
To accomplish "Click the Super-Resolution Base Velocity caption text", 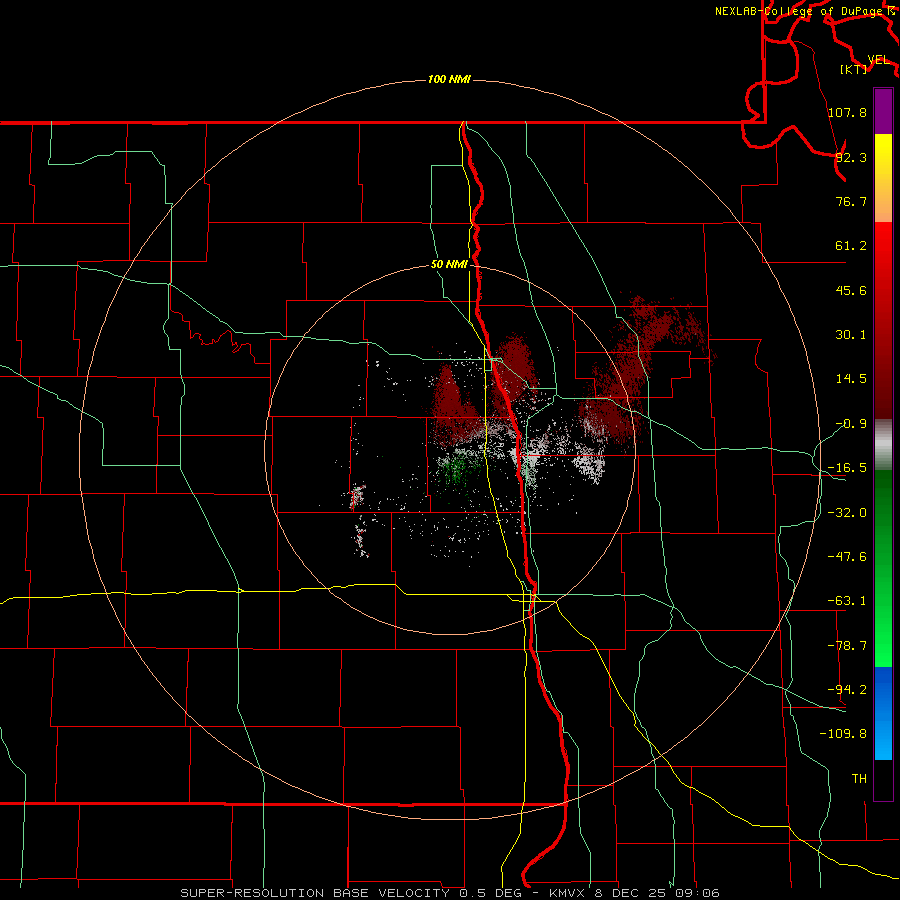I will pyautogui.click(x=449, y=893).
